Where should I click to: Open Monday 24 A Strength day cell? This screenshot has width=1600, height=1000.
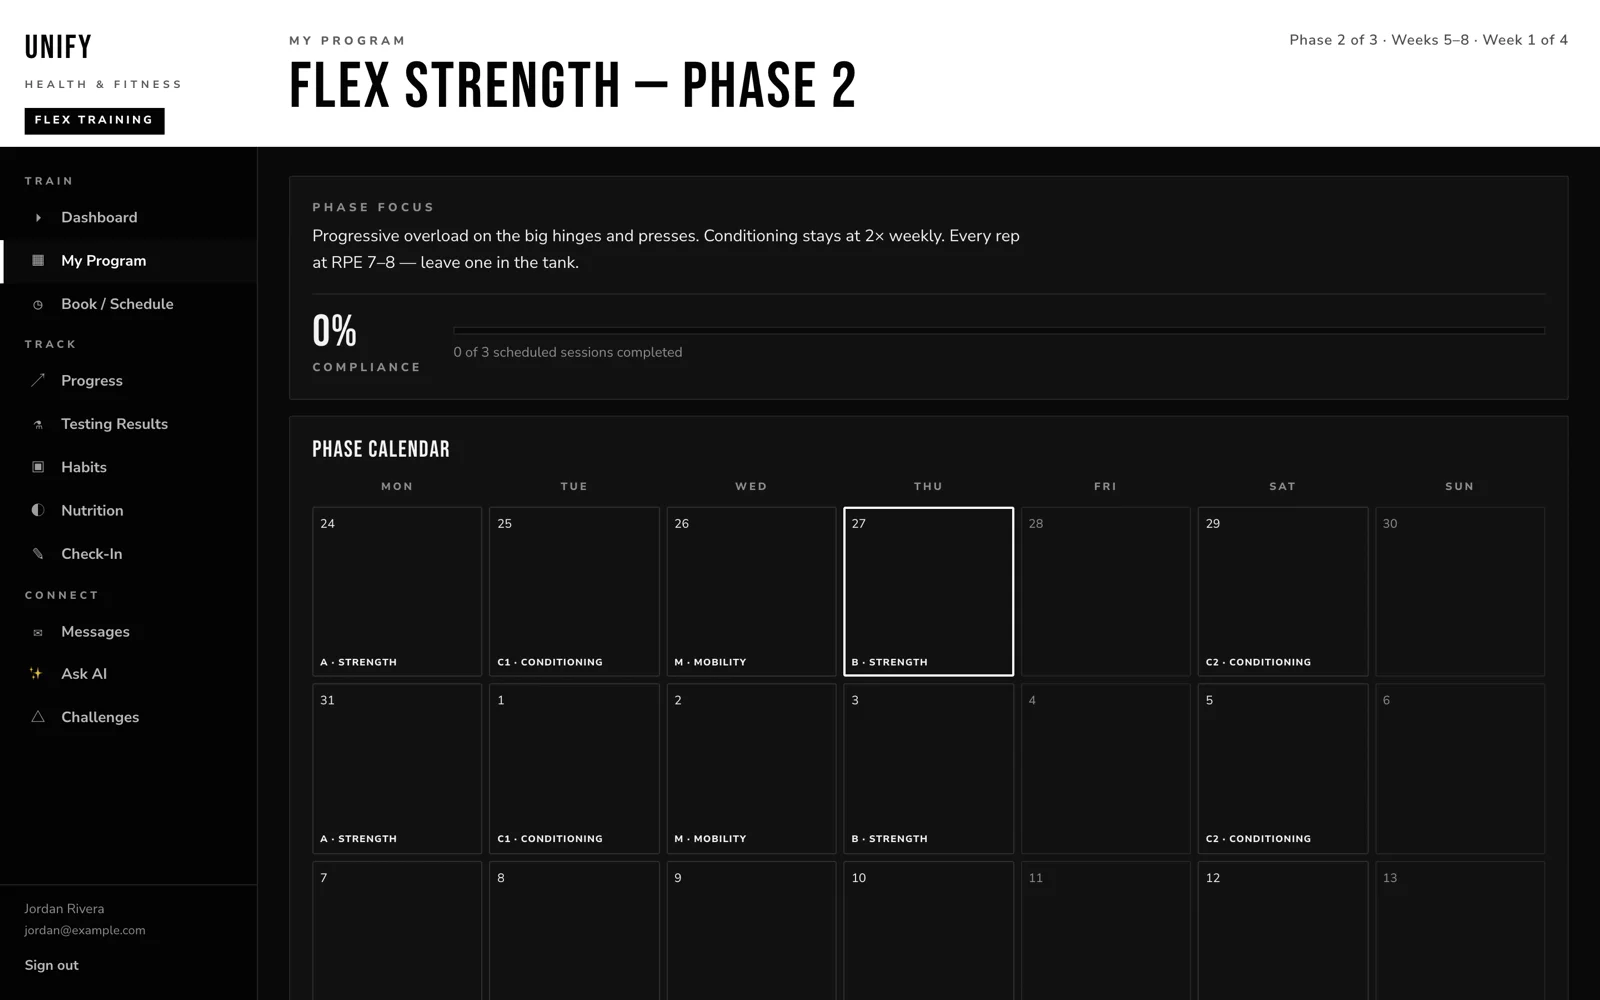[397, 592]
